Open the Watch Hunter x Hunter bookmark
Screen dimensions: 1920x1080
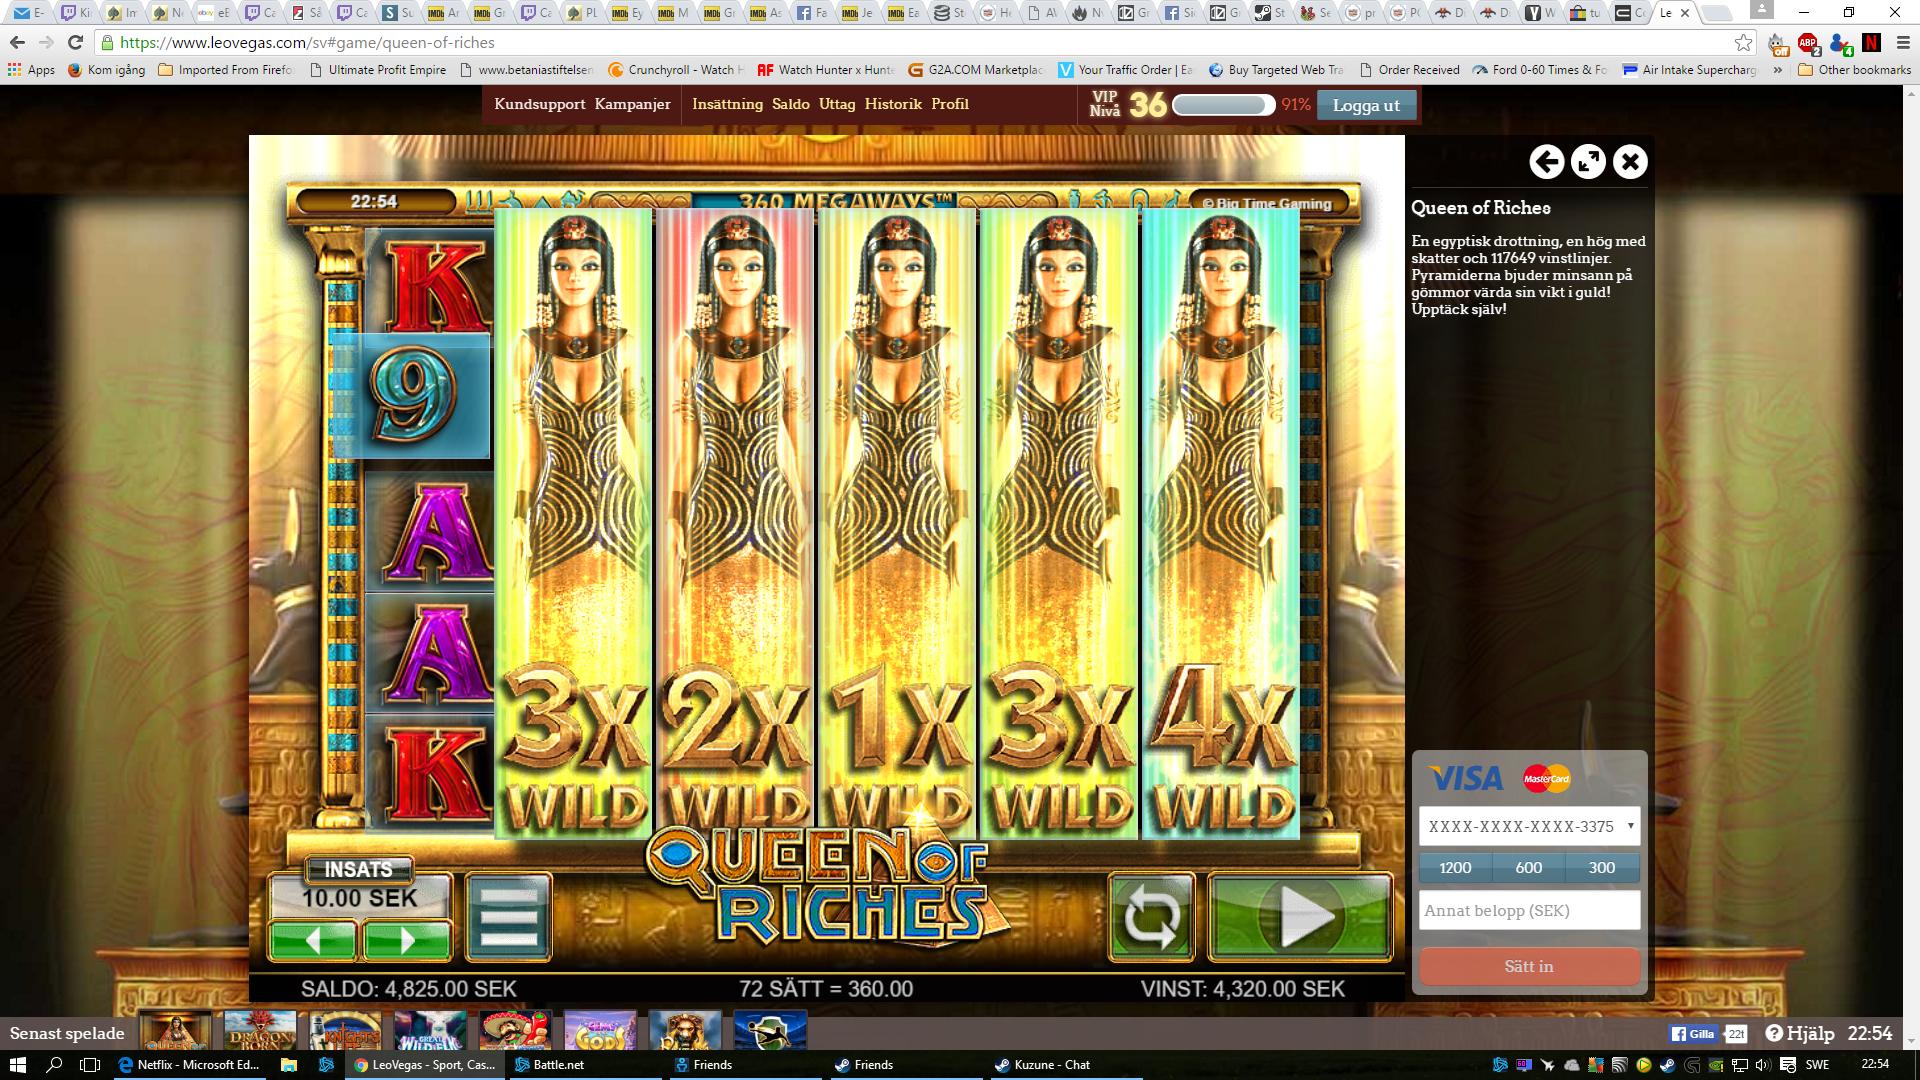coord(826,70)
